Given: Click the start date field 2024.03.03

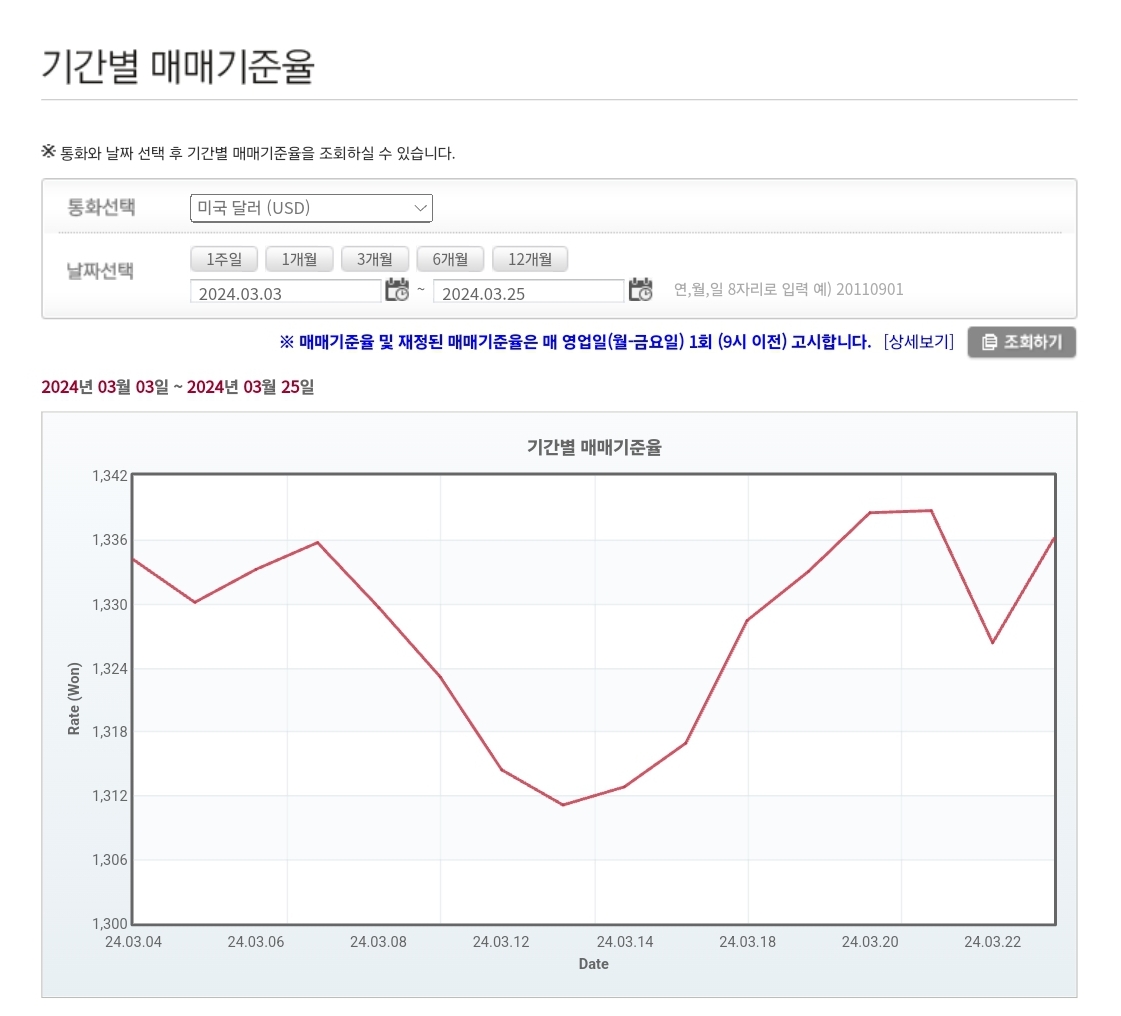Looking at the screenshot, I should (285, 292).
